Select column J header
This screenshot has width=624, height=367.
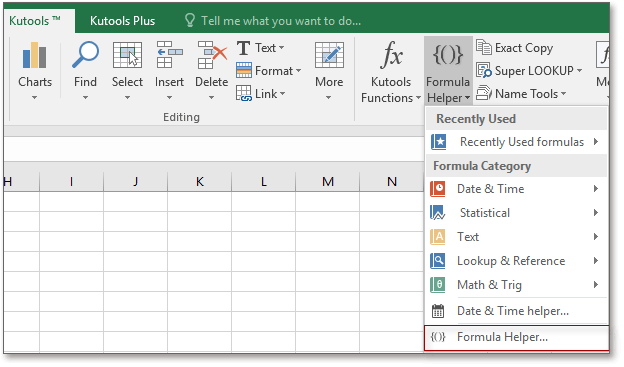(135, 182)
